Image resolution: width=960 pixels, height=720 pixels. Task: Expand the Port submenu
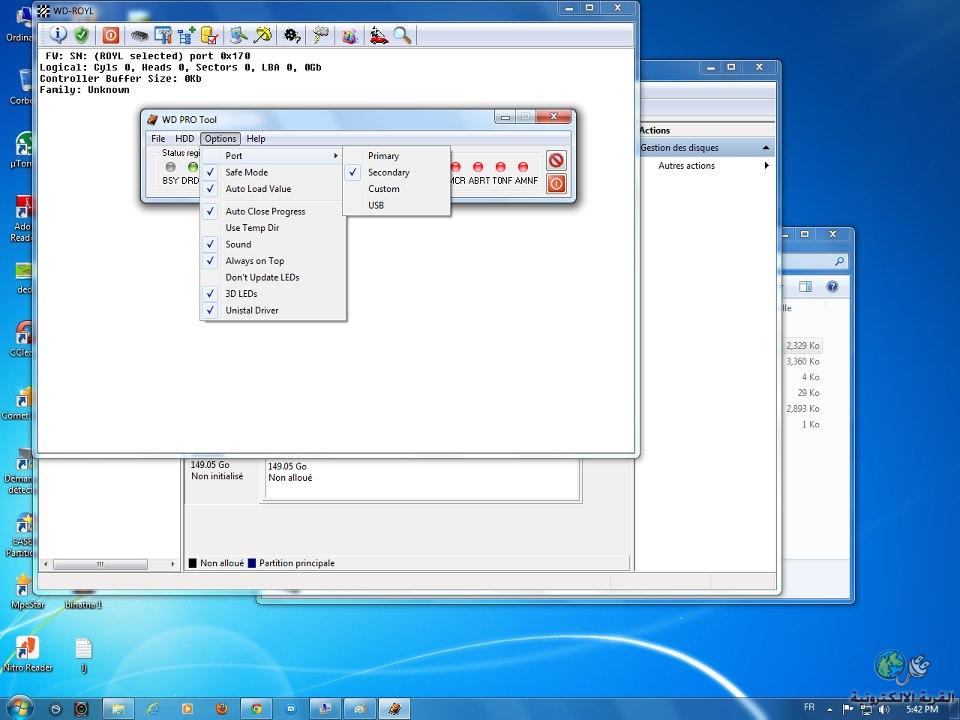click(273, 156)
